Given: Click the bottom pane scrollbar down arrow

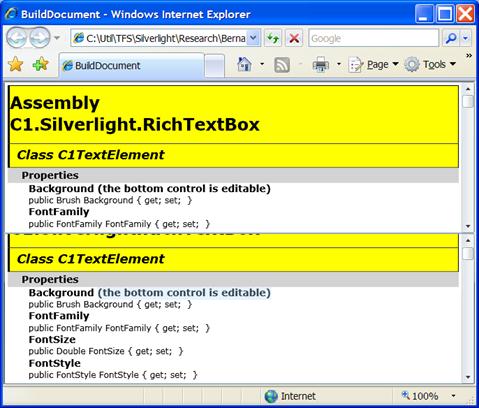Looking at the screenshot, I should click(468, 377).
